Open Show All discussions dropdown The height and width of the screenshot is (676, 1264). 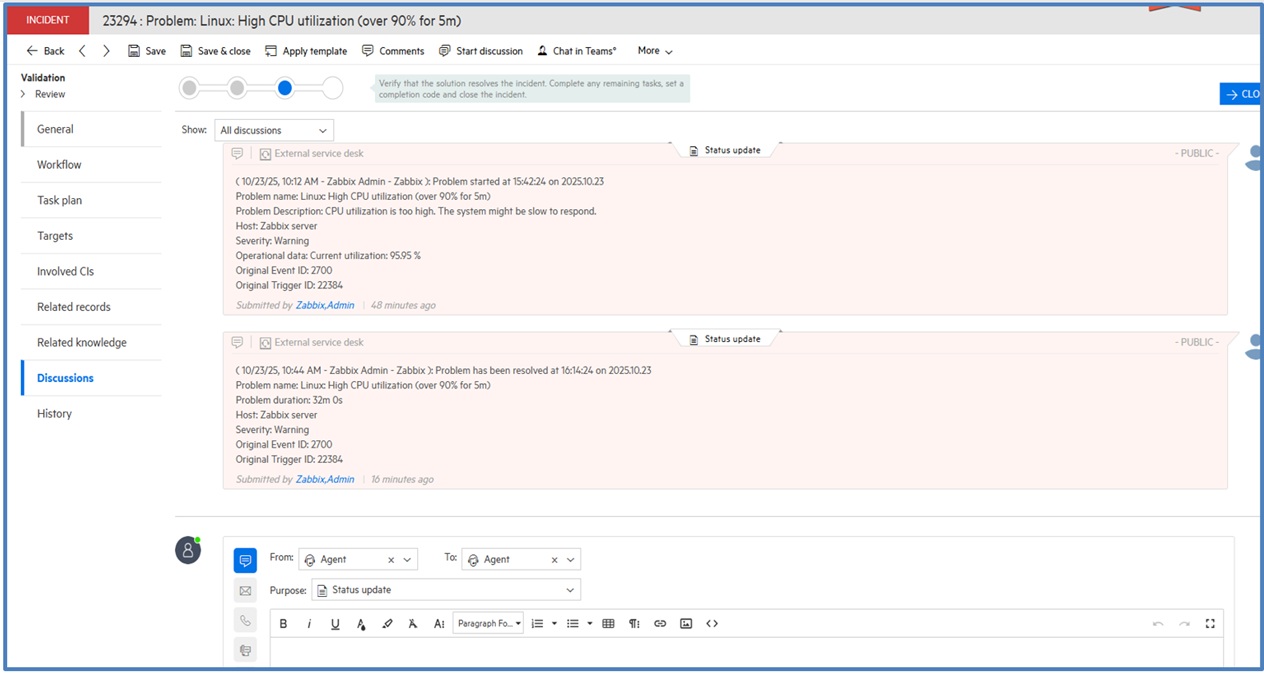click(274, 130)
